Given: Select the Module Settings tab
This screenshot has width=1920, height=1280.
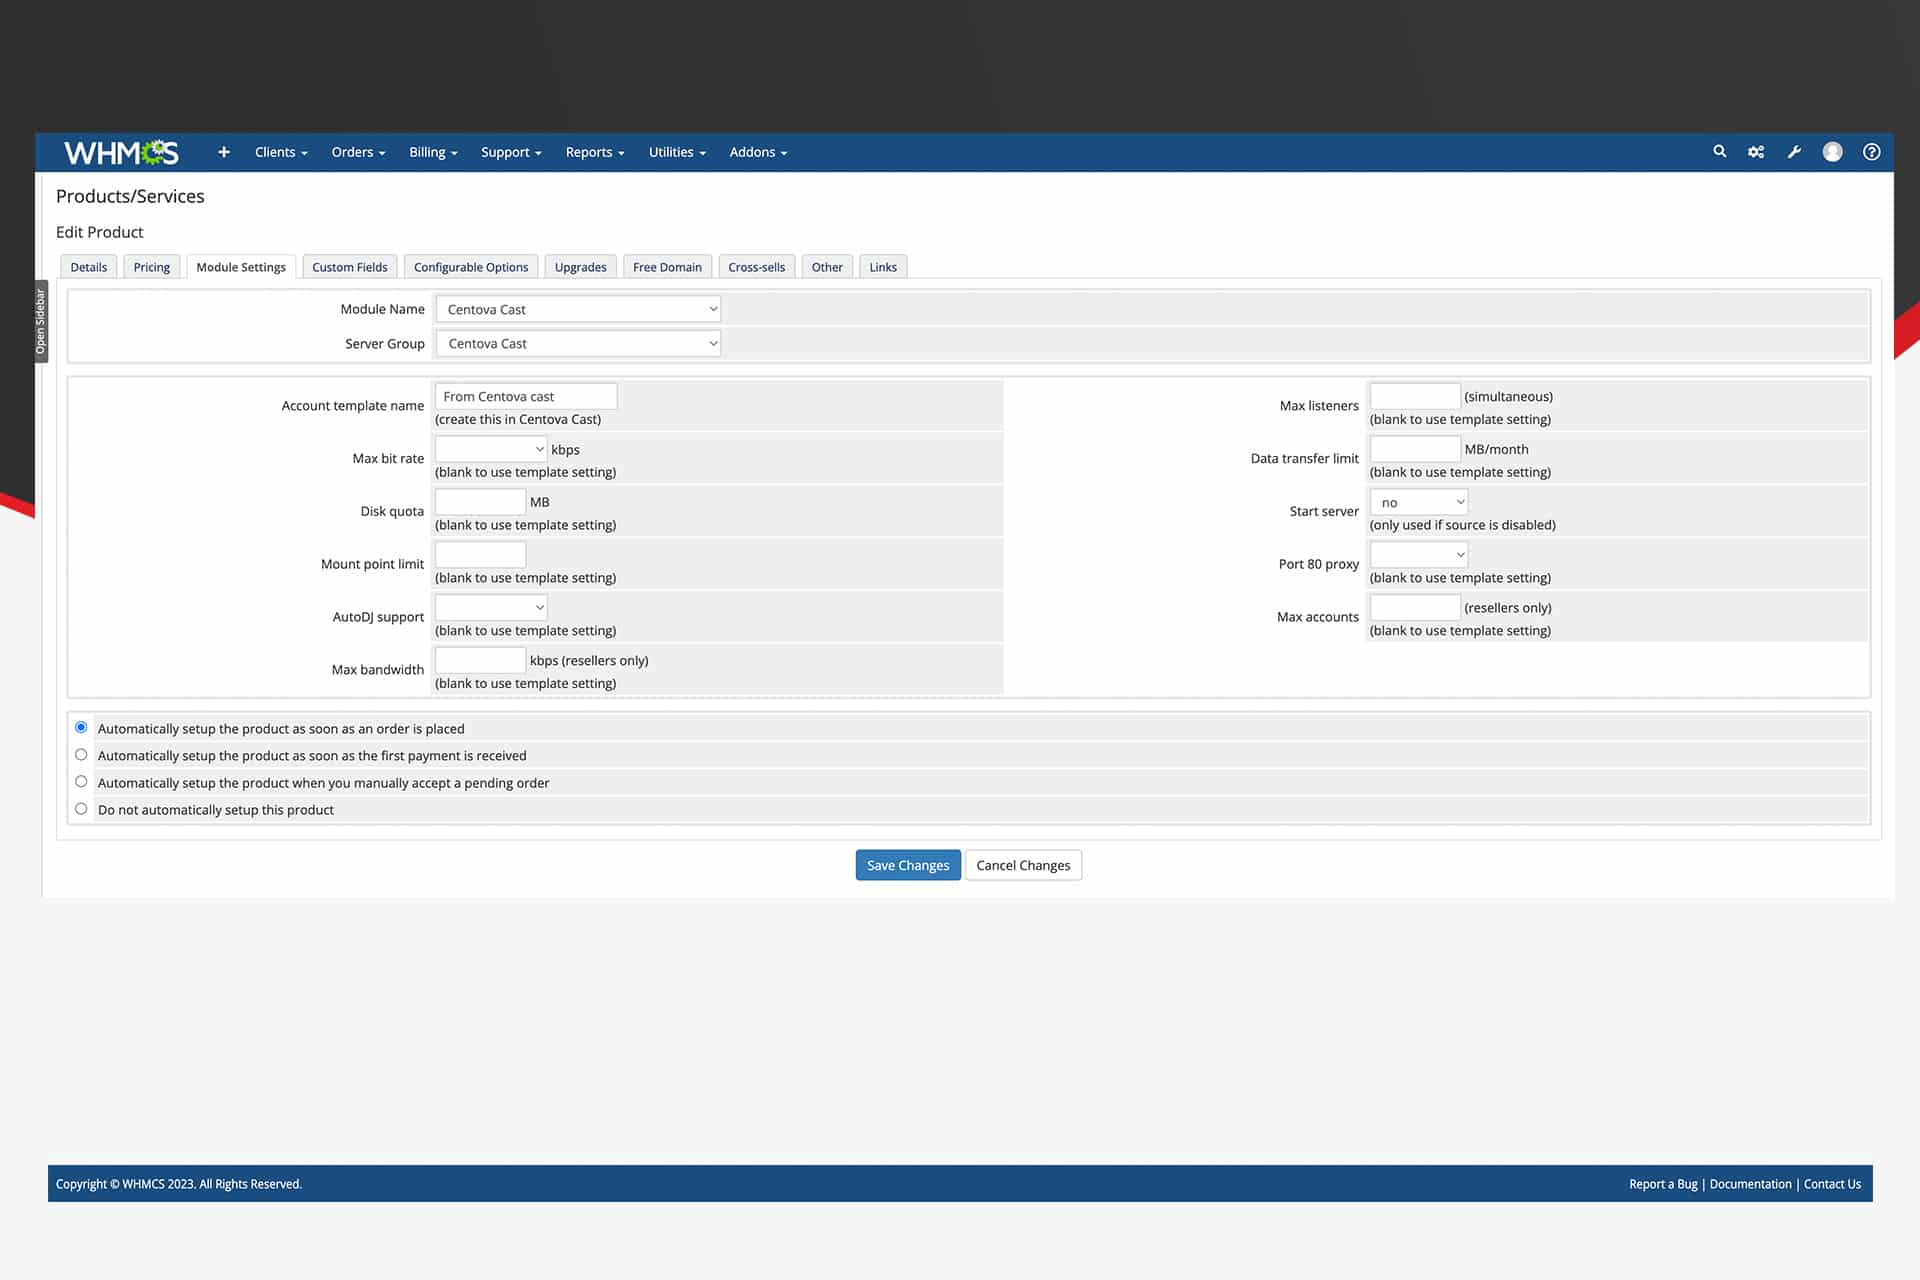Looking at the screenshot, I should [x=241, y=267].
